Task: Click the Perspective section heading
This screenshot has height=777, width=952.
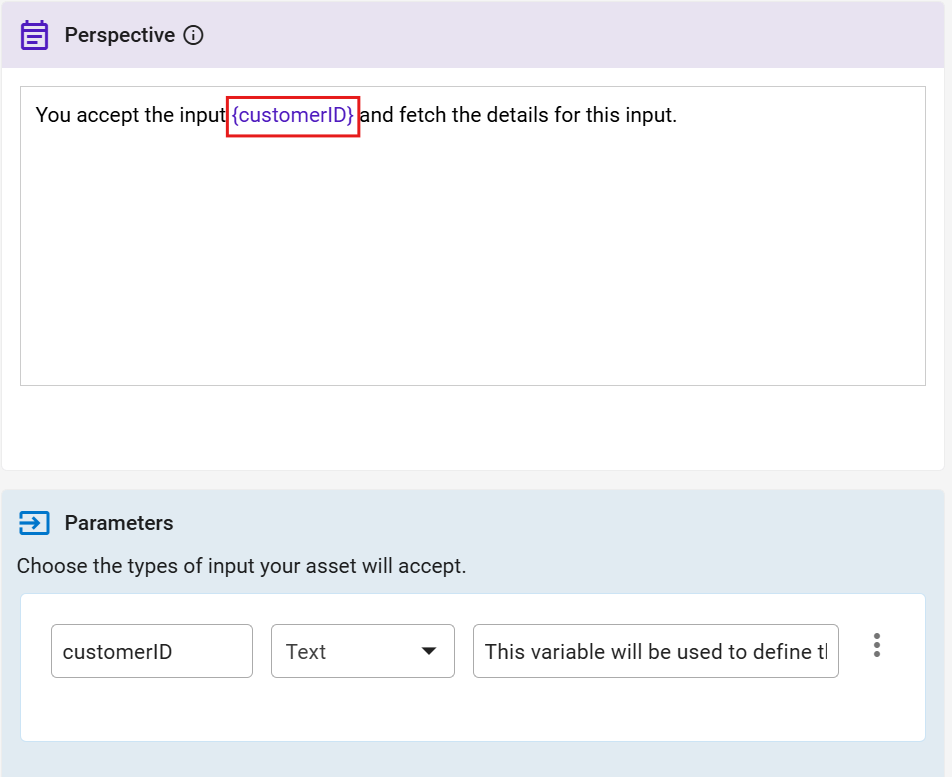Action: [119, 35]
